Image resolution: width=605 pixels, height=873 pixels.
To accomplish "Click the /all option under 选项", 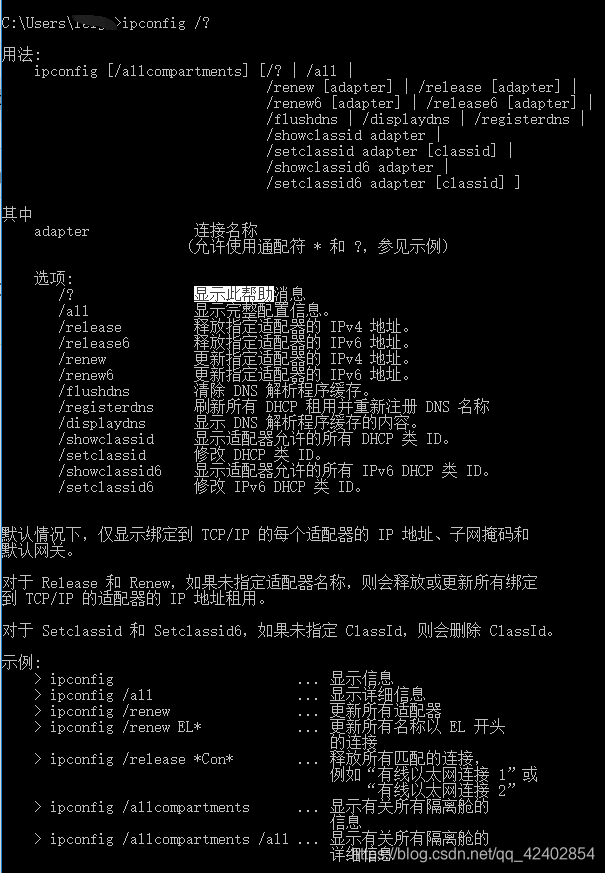I will (x=73, y=311).
